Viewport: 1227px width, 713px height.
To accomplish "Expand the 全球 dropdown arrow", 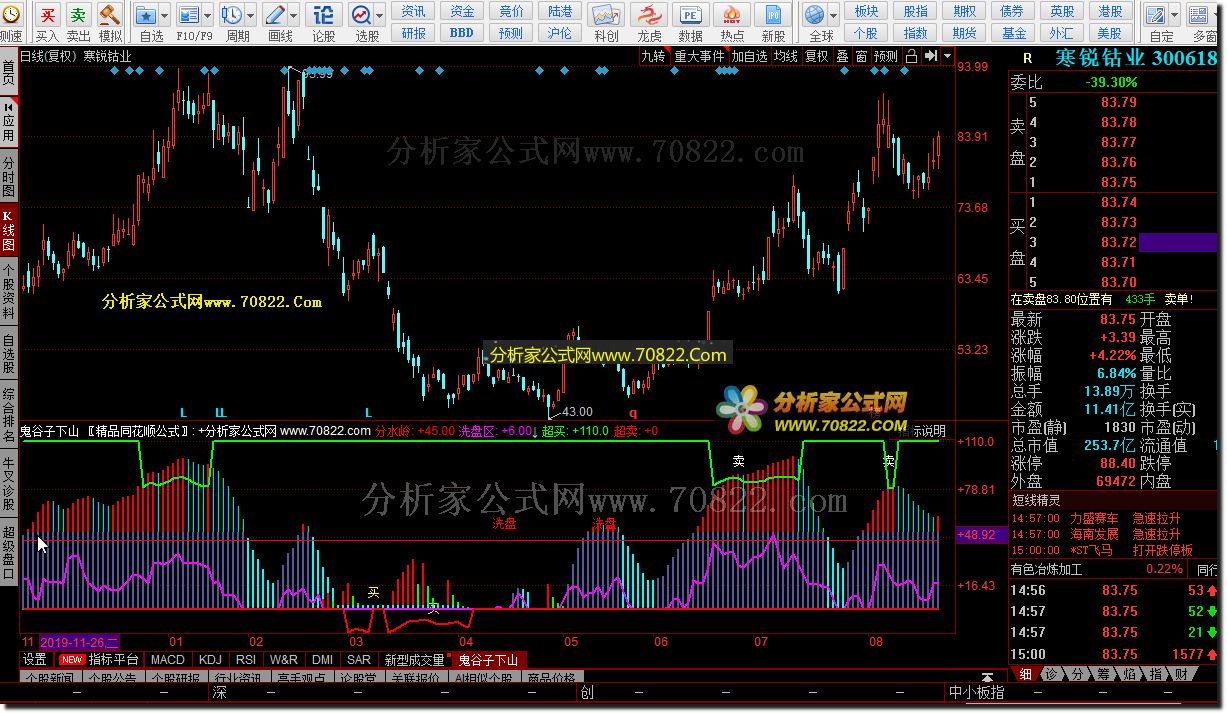I will pyautogui.click(x=833, y=16).
